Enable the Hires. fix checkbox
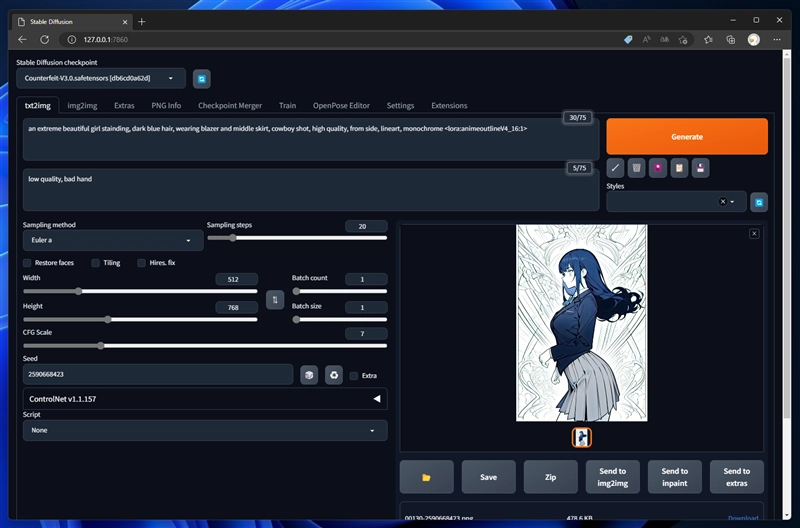 click(141, 263)
